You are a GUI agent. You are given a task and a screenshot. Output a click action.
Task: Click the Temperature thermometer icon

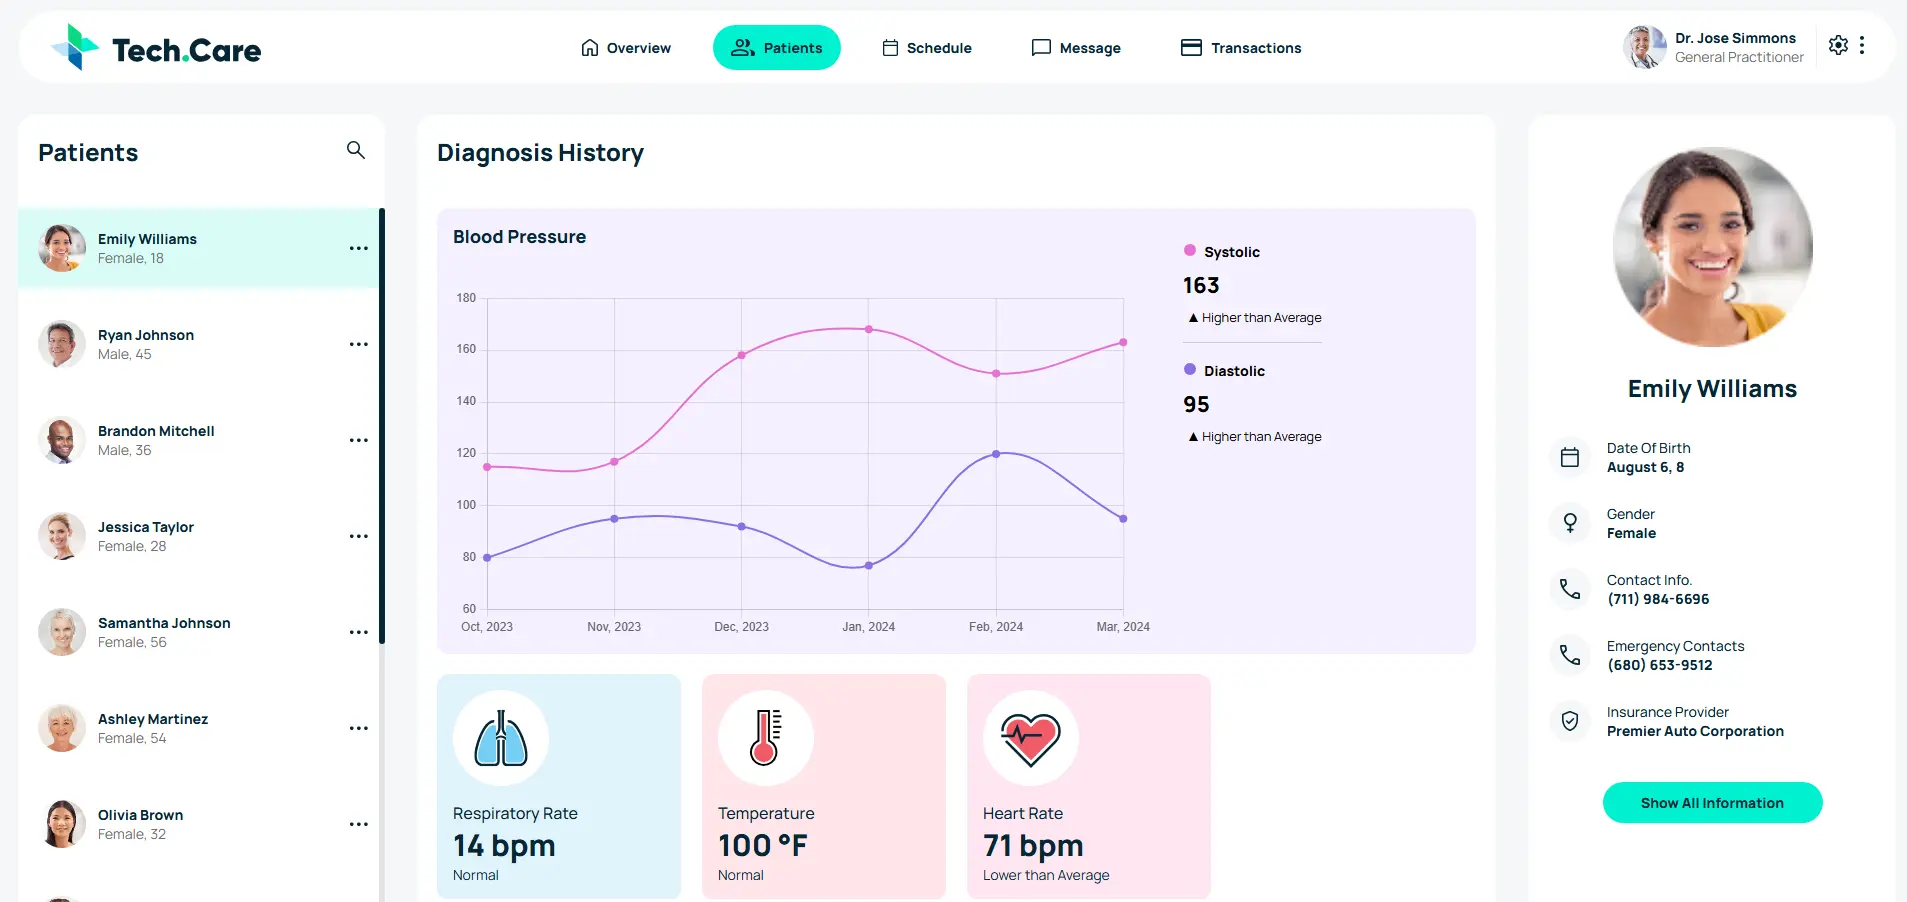click(766, 738)
